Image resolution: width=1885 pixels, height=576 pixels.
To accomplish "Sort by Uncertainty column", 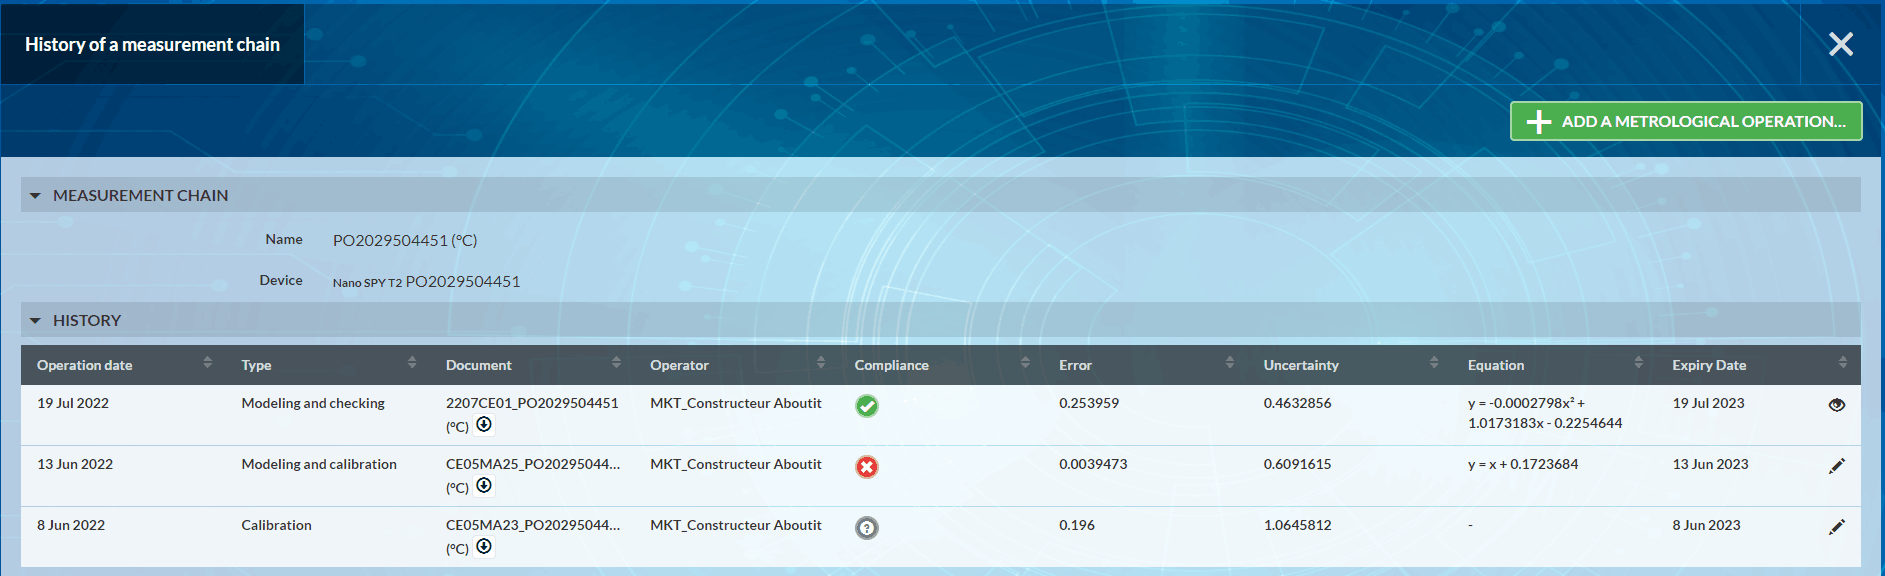I will 1434,362.
